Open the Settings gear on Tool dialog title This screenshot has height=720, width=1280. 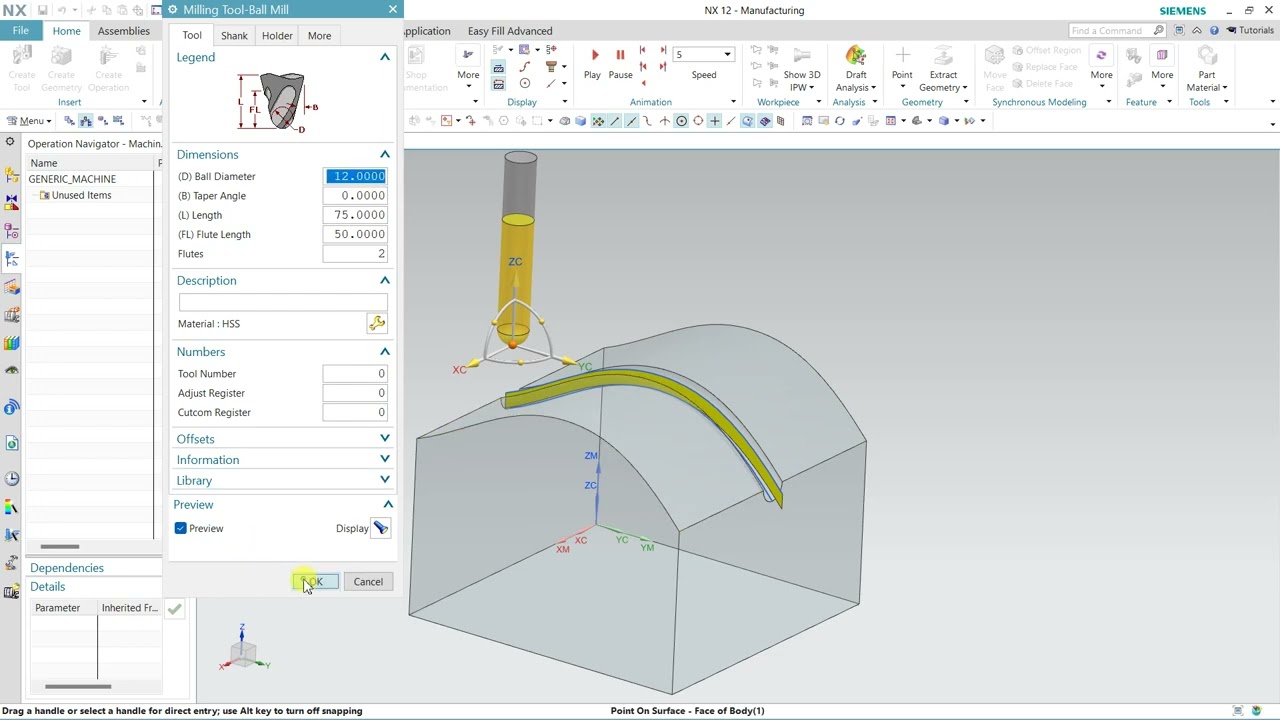click(x=173, y=10)
